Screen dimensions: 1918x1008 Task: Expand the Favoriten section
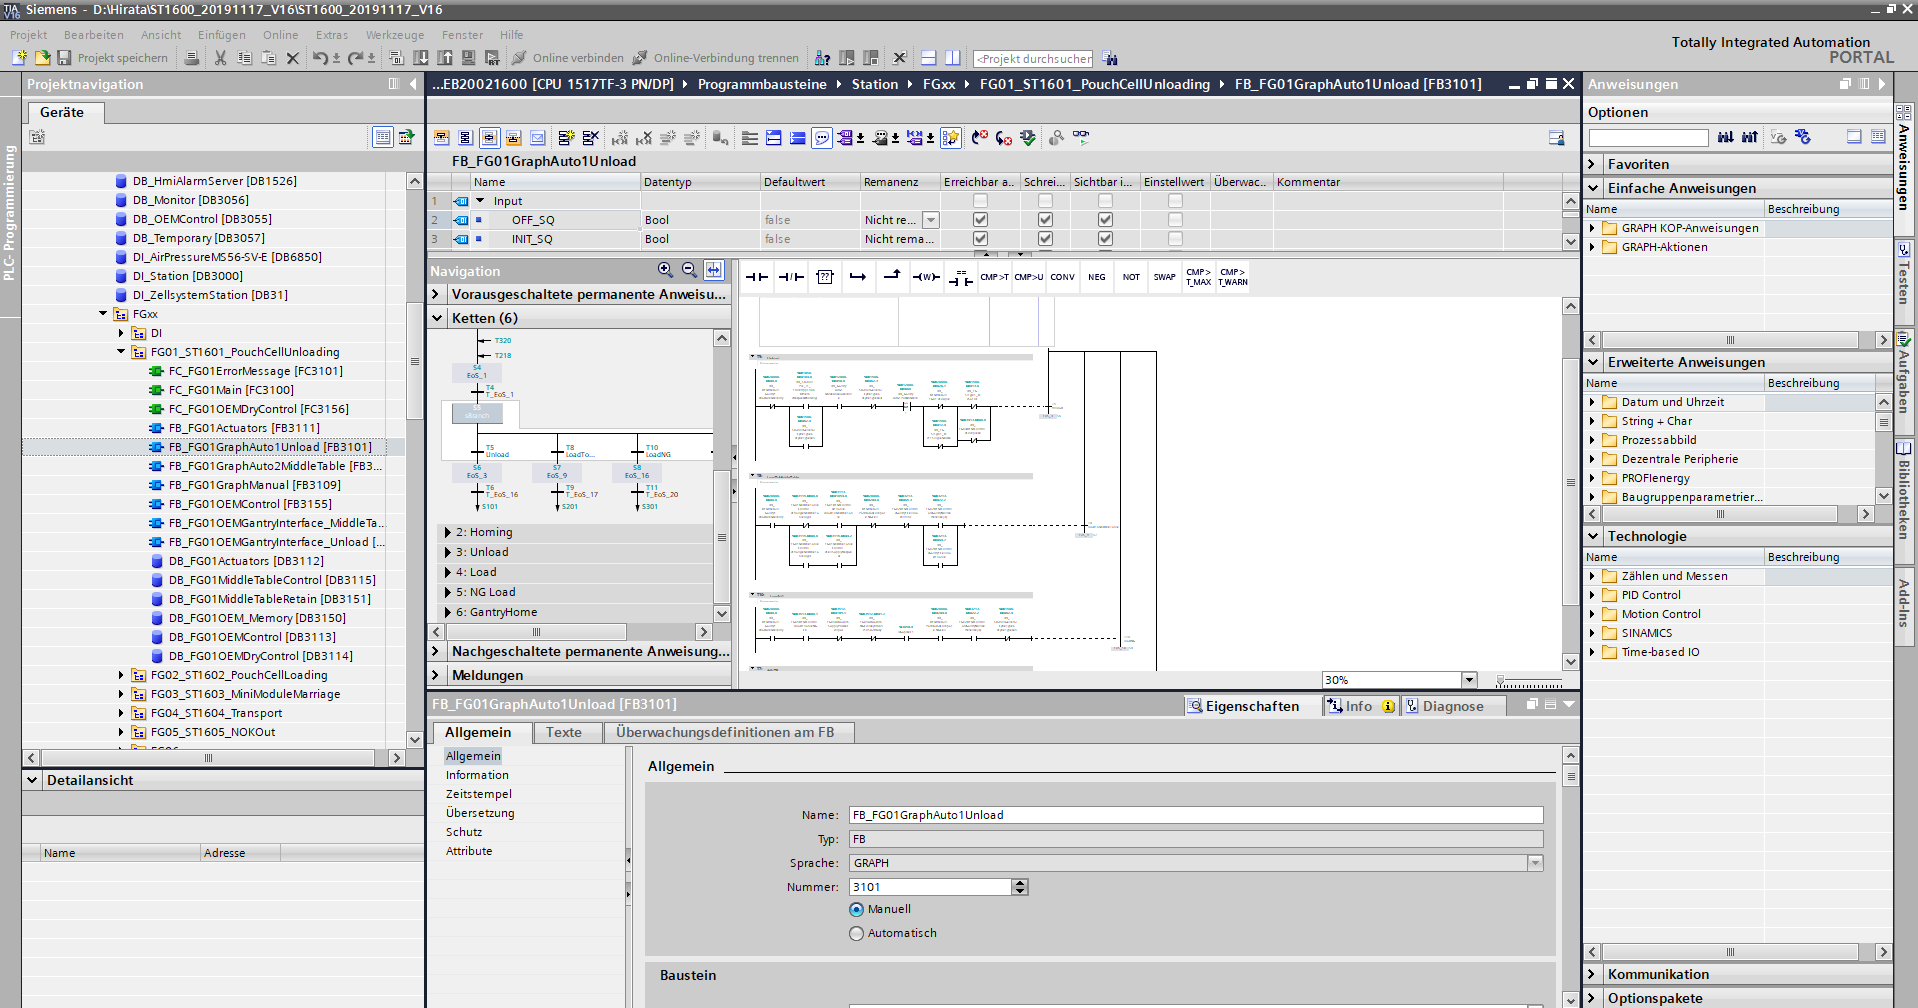[x=1592, y=165]
